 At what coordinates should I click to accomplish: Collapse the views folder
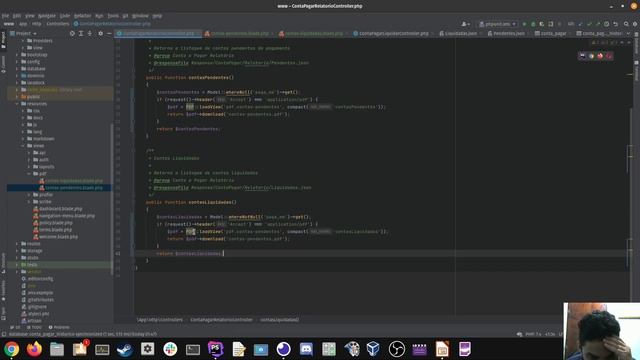[x=23, y=146]
